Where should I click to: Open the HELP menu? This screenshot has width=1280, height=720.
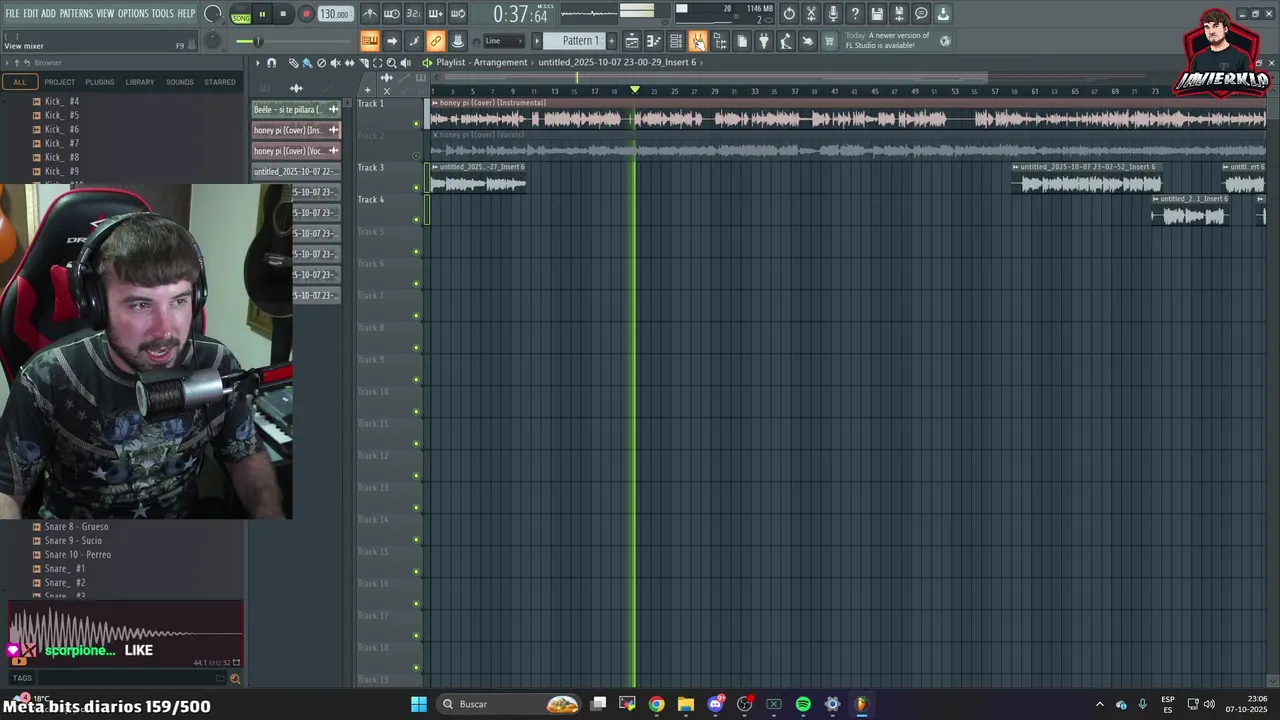186,13
